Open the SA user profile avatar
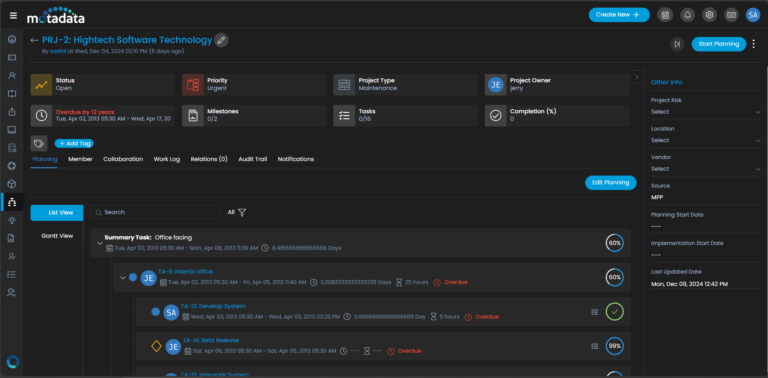768x378 pixels. (753, 15)
